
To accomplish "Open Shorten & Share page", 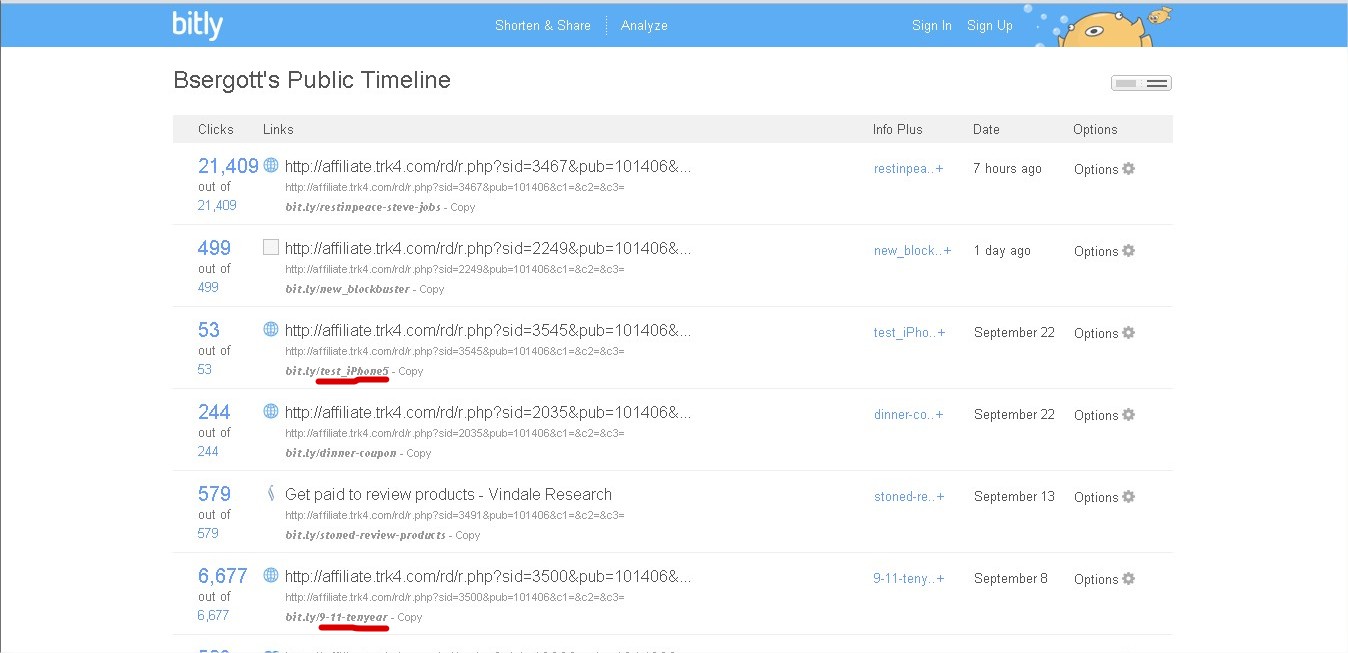I will (x=543, y=26).
